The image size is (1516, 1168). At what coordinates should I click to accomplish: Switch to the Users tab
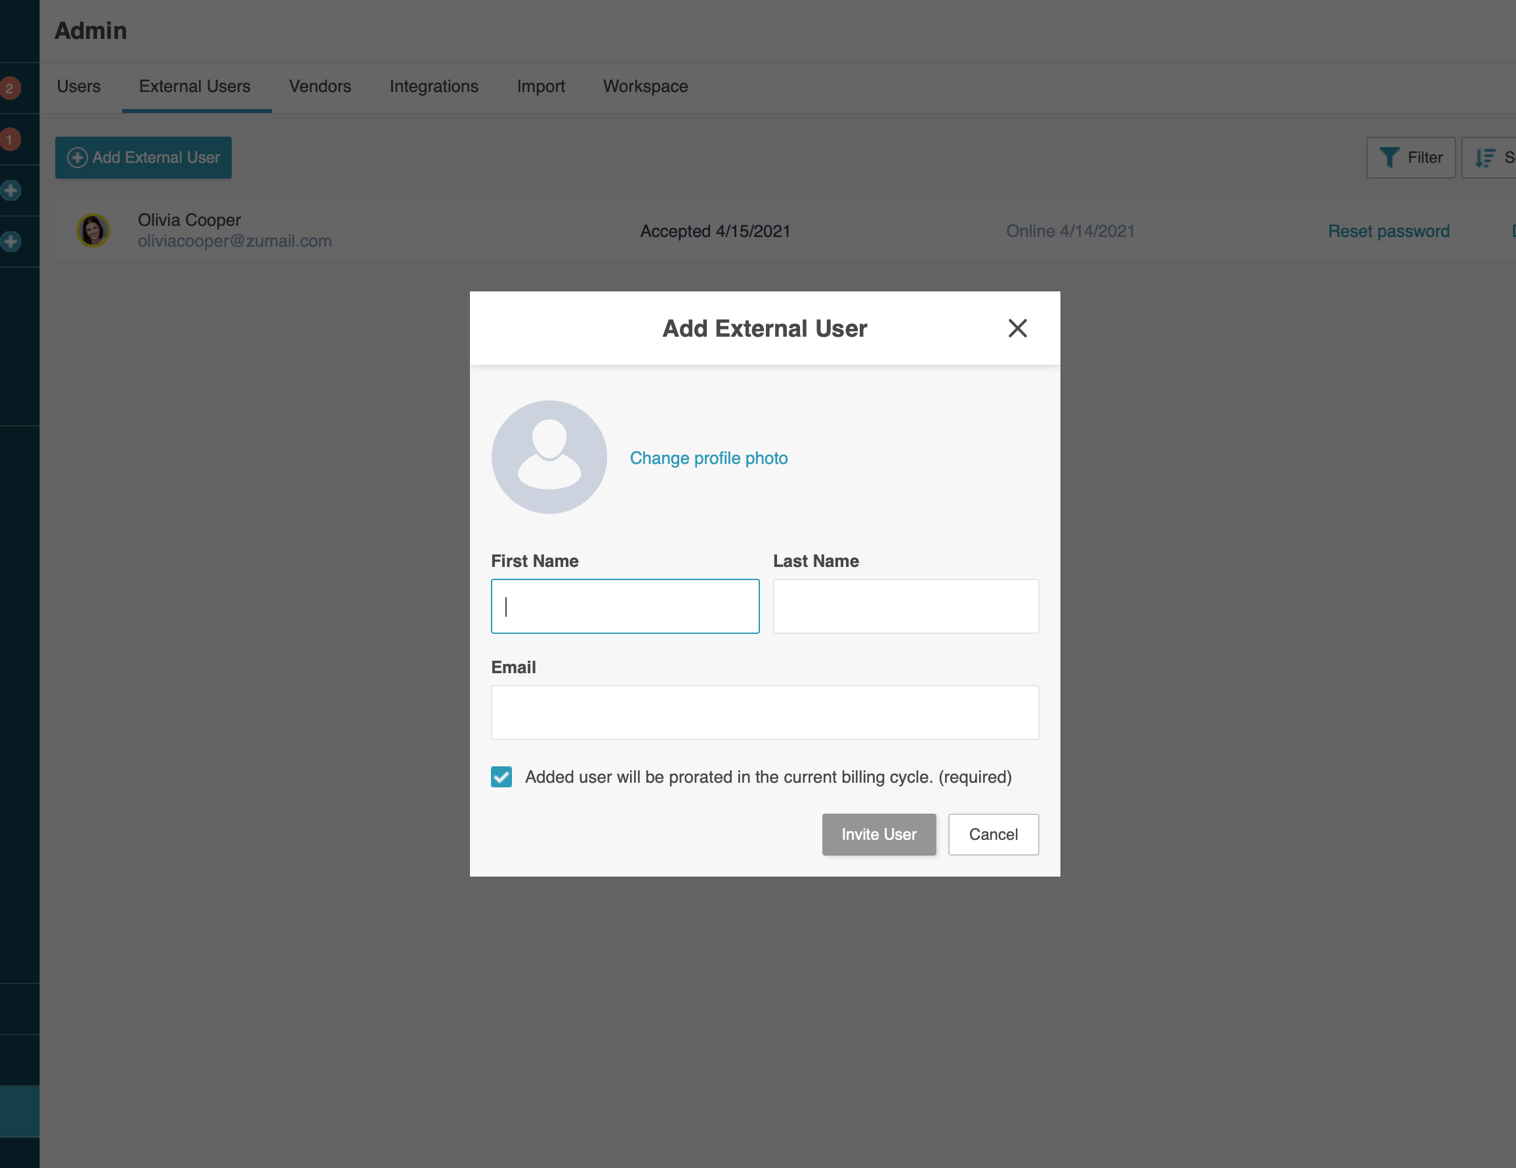tap(79, 87)
